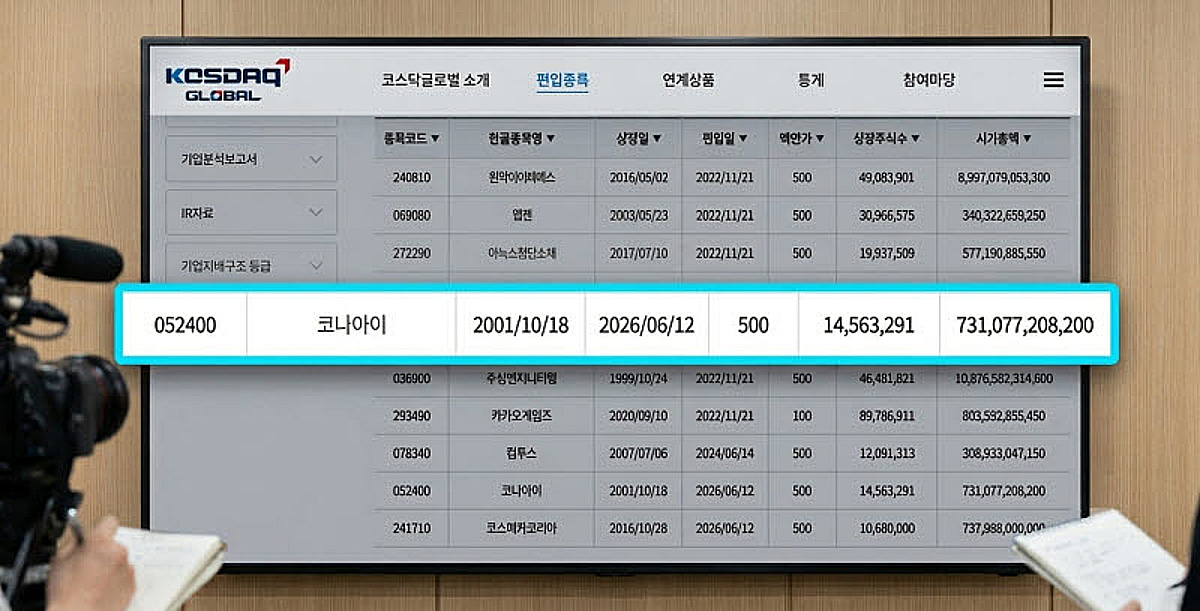Click listing date 2016/10/28
1200x611 pixels.
pos(639,528)
